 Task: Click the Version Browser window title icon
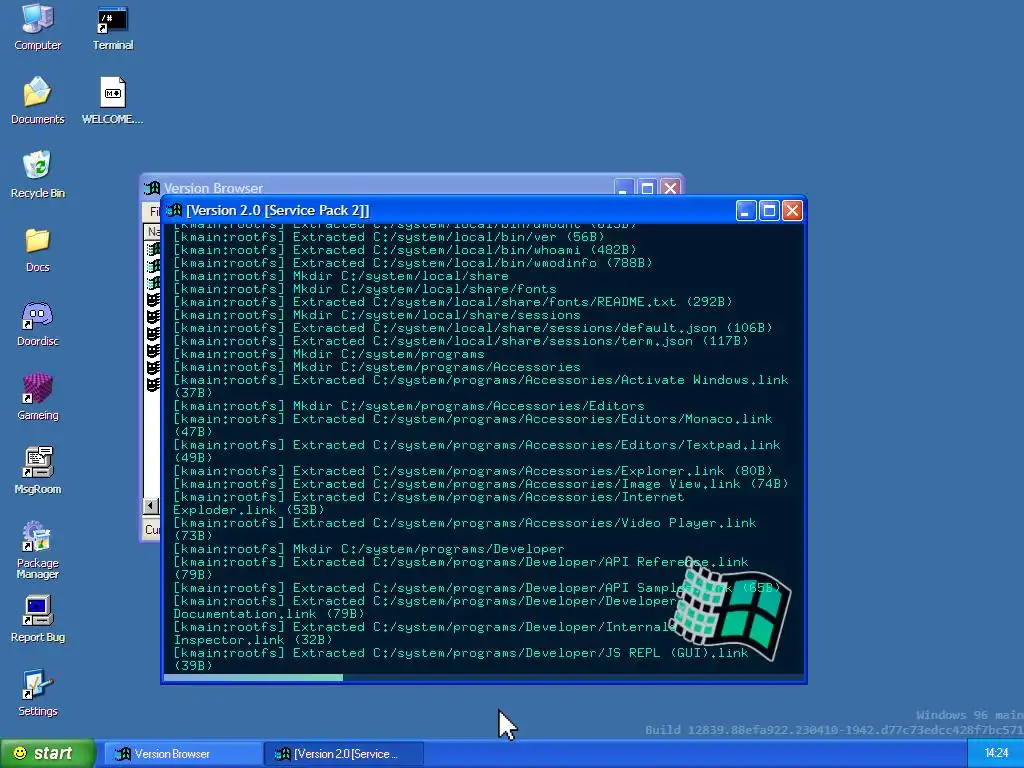(x=152, y=188)
